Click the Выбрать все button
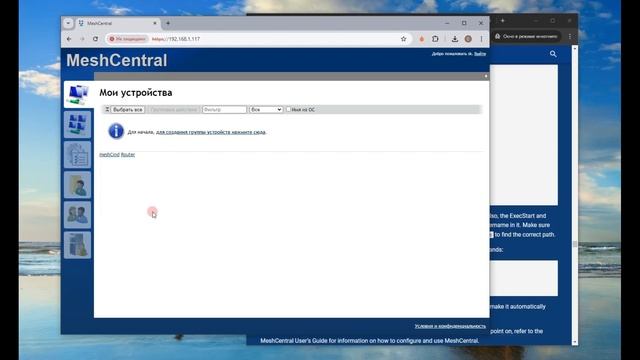The height and width of the screenshot is (360, 640). (127, 109)
